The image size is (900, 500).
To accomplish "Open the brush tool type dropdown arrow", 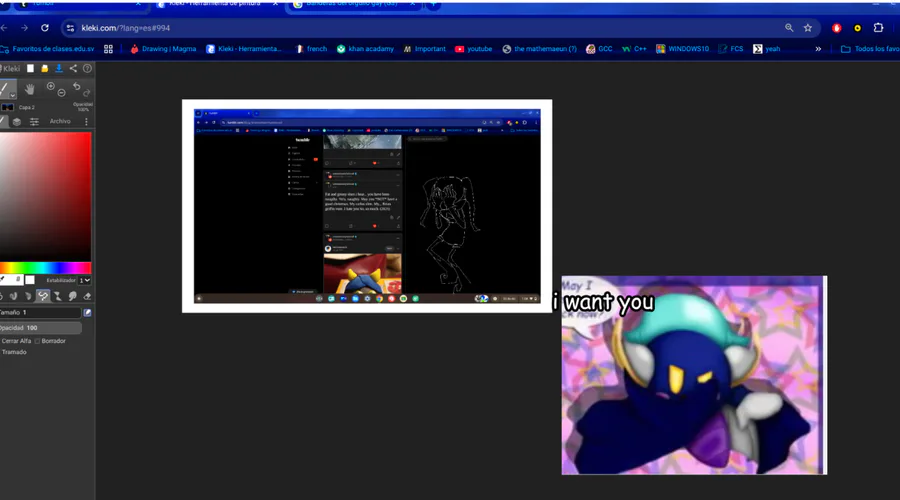I will [13, 95].
